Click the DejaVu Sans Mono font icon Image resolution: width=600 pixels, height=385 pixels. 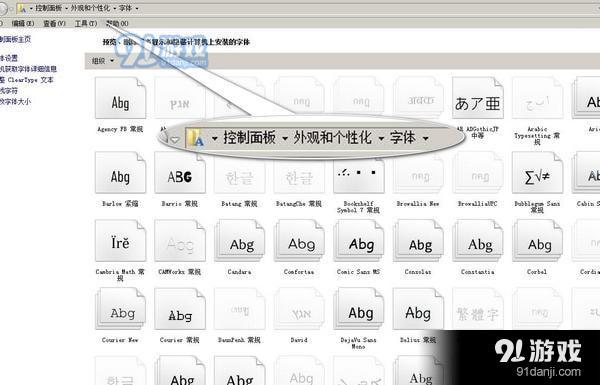pyautogui.click(x=359, y=309)
